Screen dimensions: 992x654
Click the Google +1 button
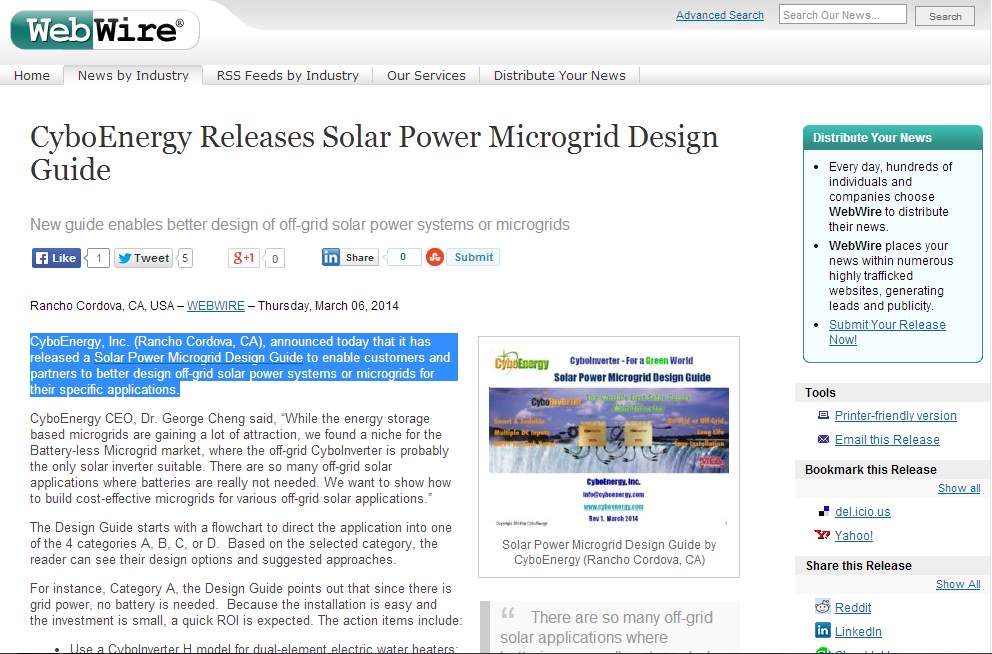(244, 258)
